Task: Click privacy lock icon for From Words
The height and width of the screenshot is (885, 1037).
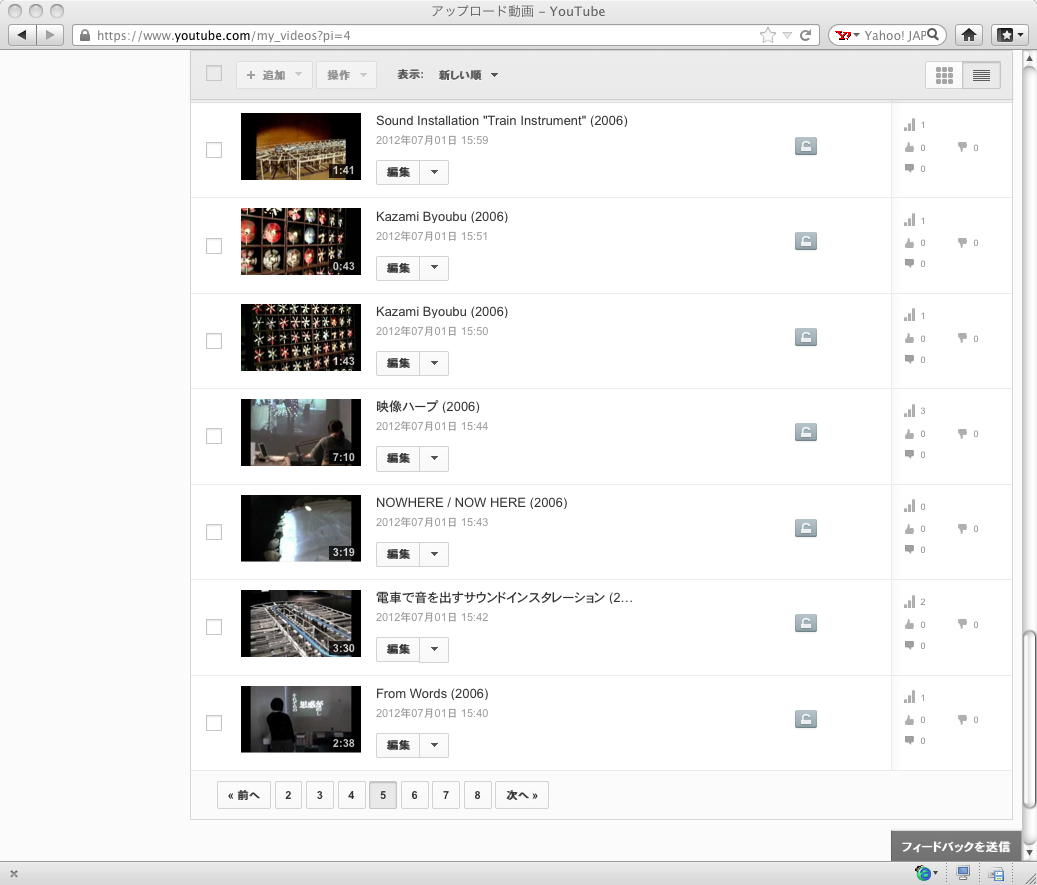Action: [x=806, y=719]
